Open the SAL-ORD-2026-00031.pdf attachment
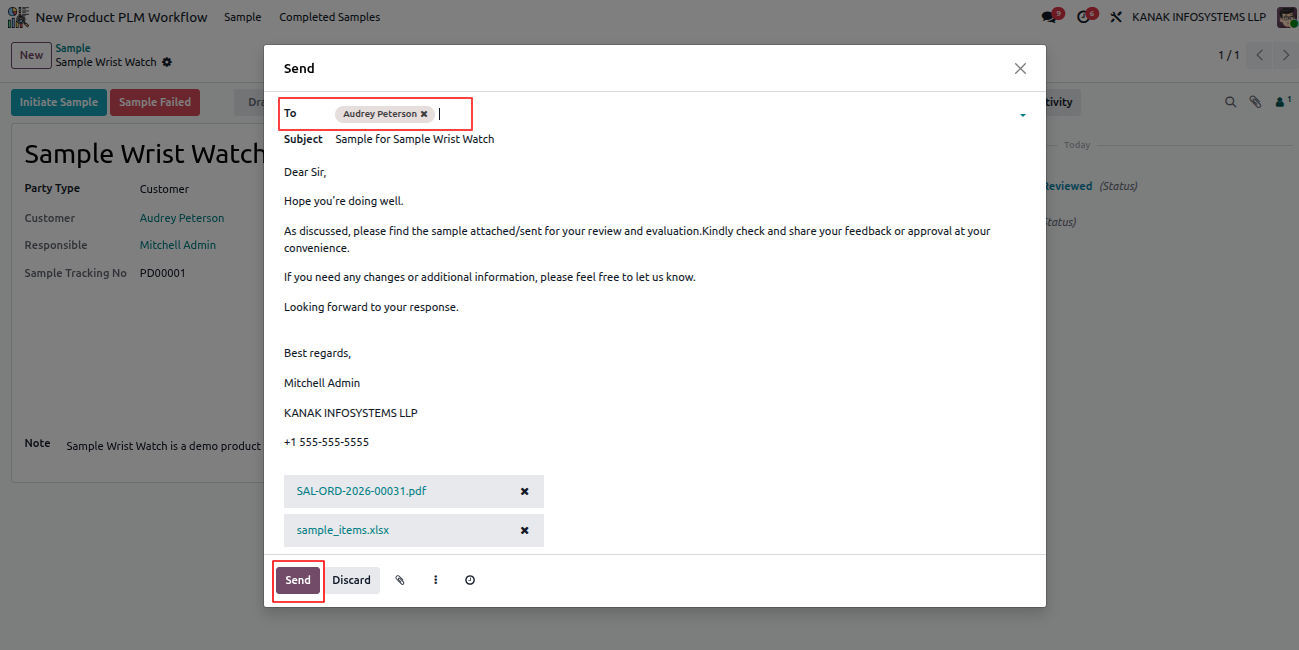Viewport: 1299px width, 650px height. pyautogui.click(x=362, y=491)
